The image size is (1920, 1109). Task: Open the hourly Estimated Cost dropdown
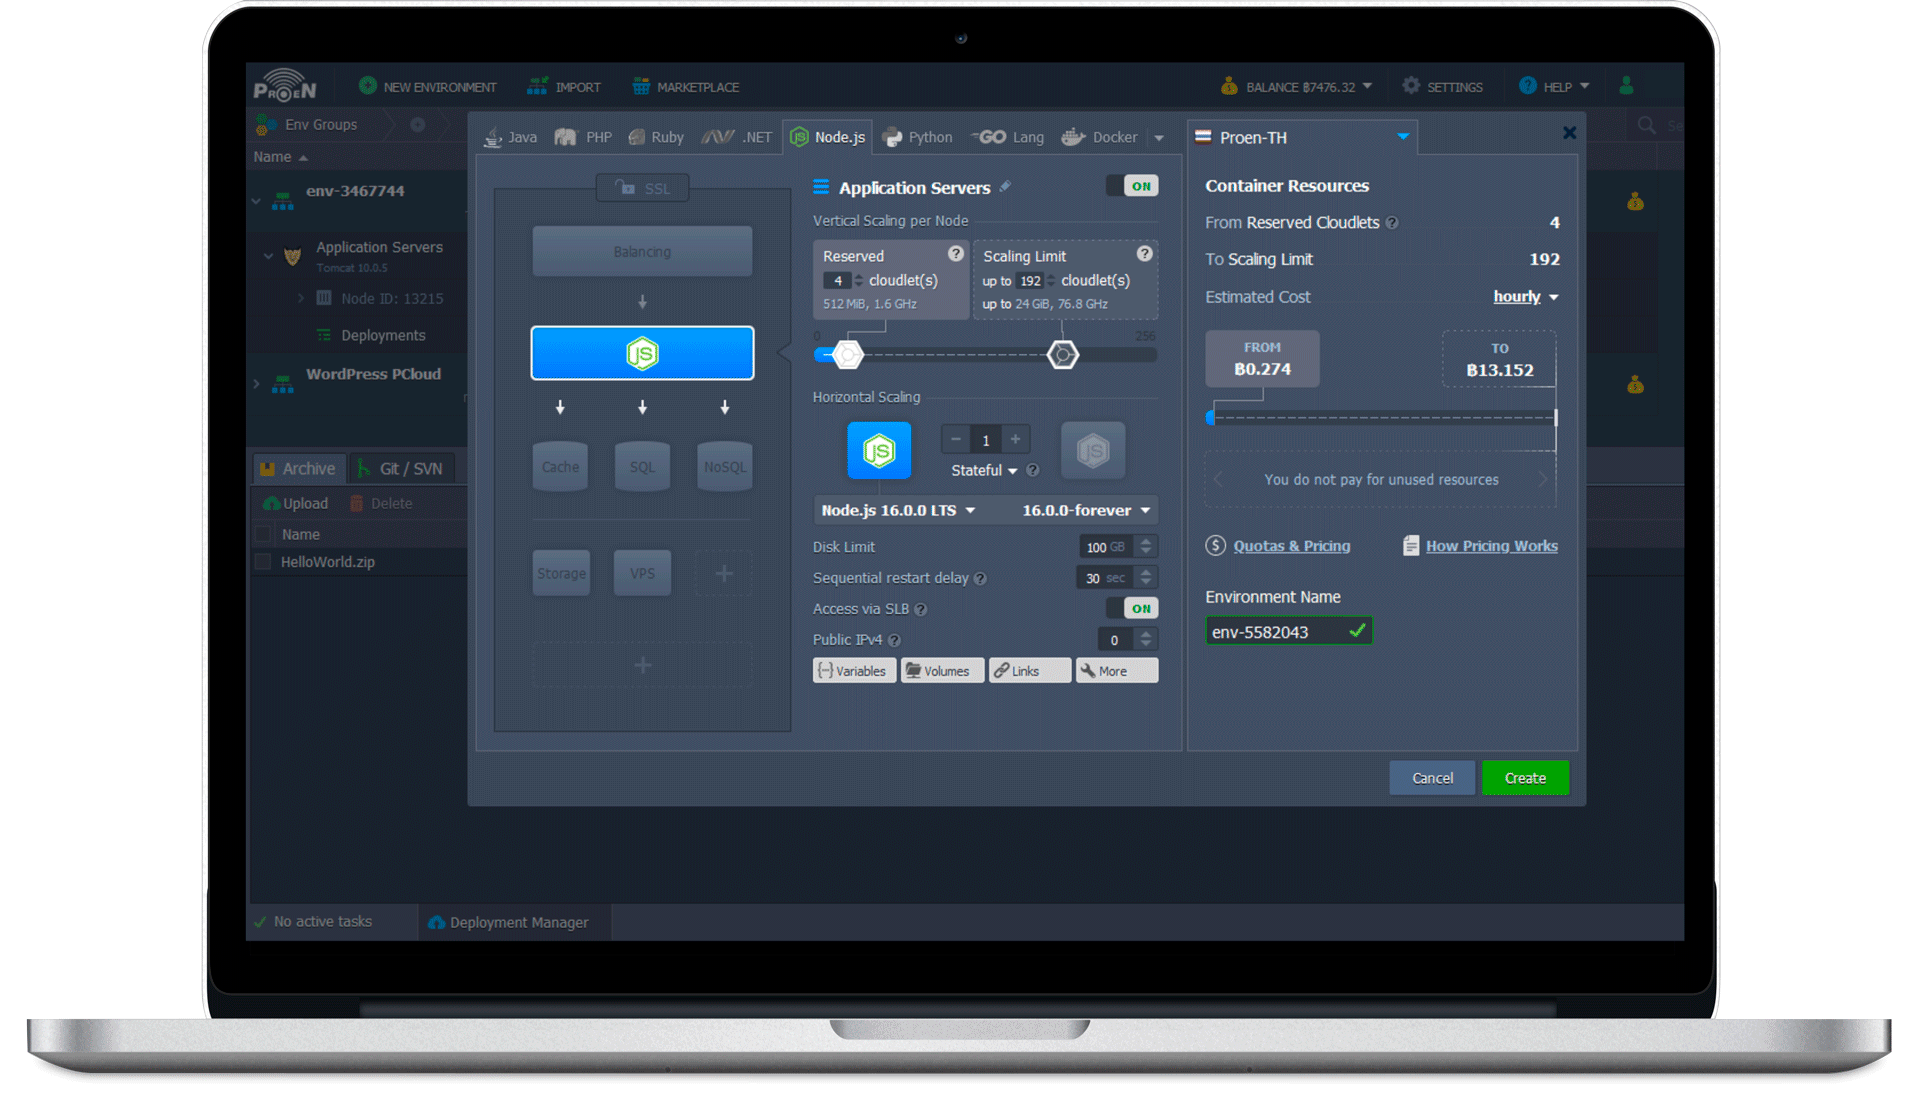pos(1525,297)
